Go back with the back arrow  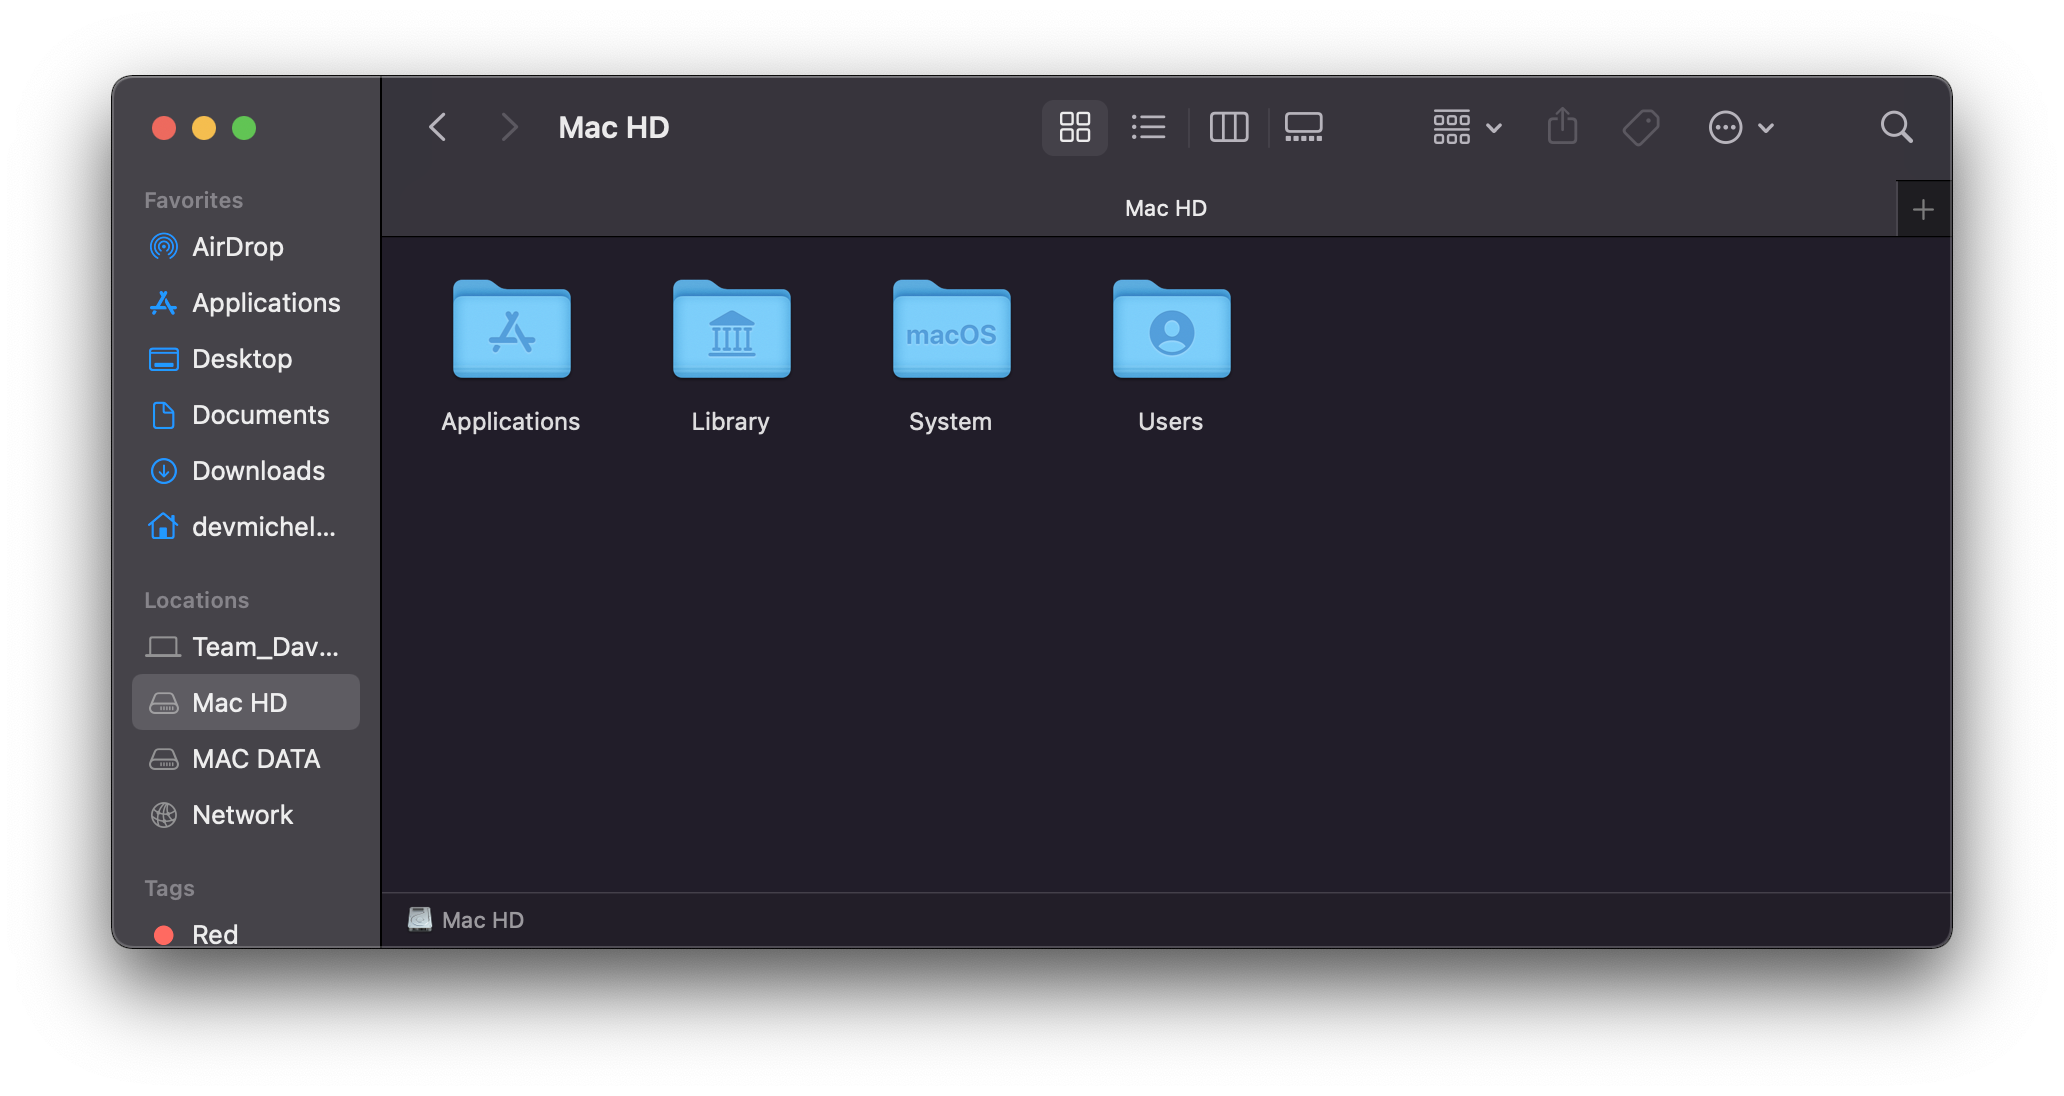click(x=438, y=127)
